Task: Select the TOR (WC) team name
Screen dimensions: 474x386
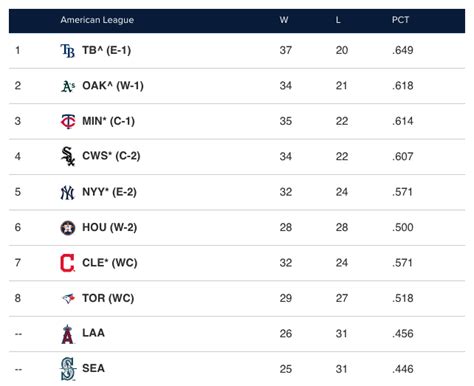Action: click(108, 298)
